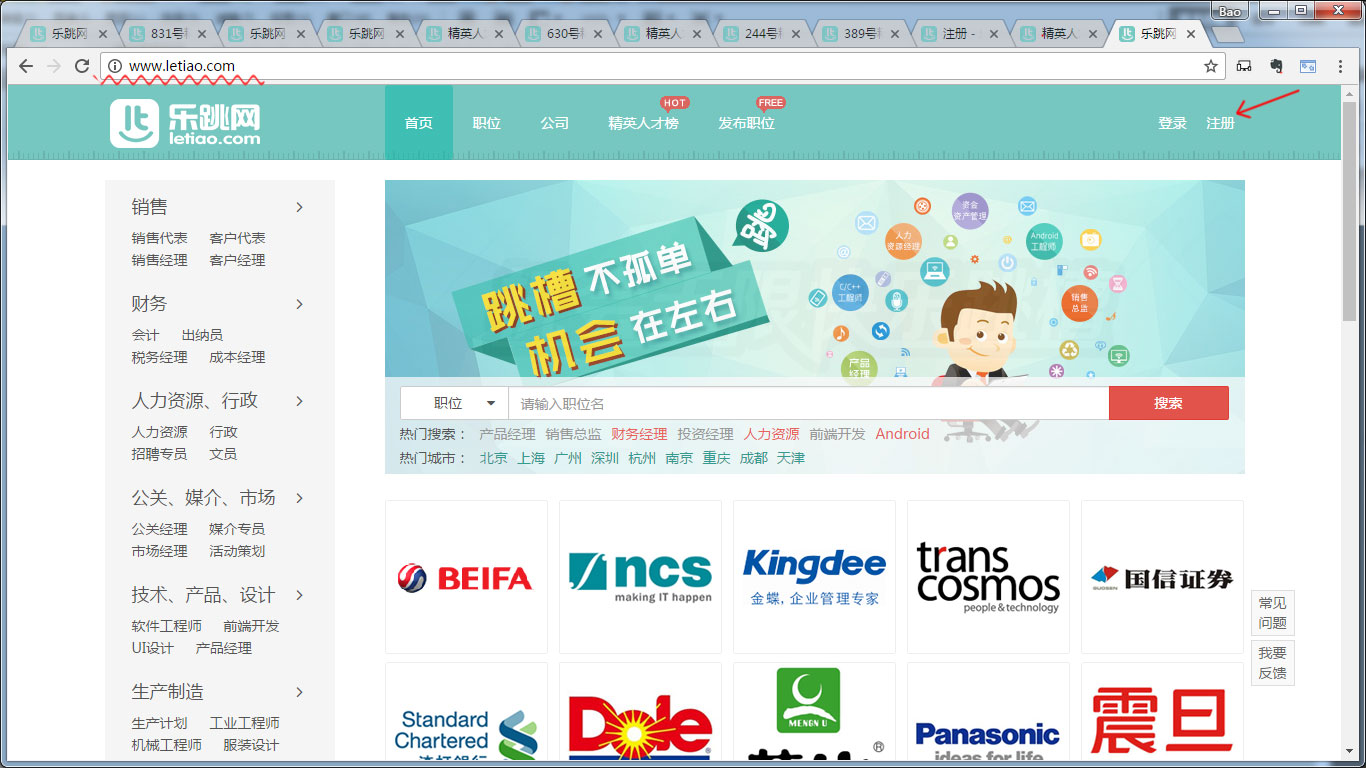Image resolution: width=1366 pixels, height=768 pixels.
Task: Open the Chrome three-dot menu
Action: (1341, 66)
